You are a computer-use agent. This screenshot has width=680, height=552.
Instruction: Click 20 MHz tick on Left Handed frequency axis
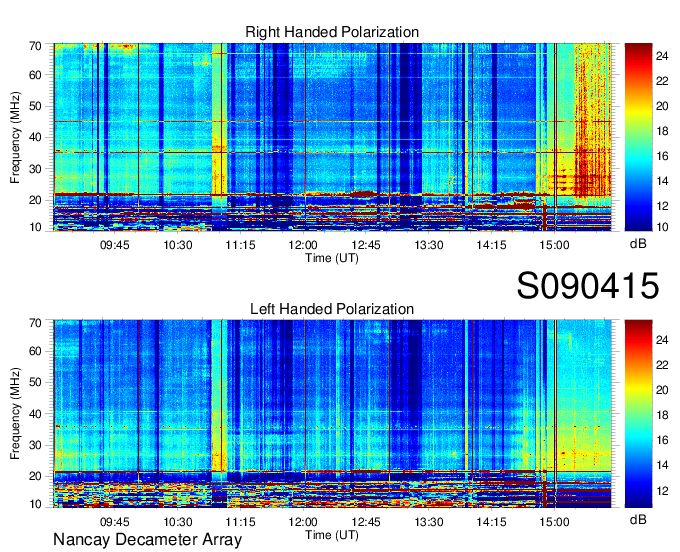(x=35, y=476)
